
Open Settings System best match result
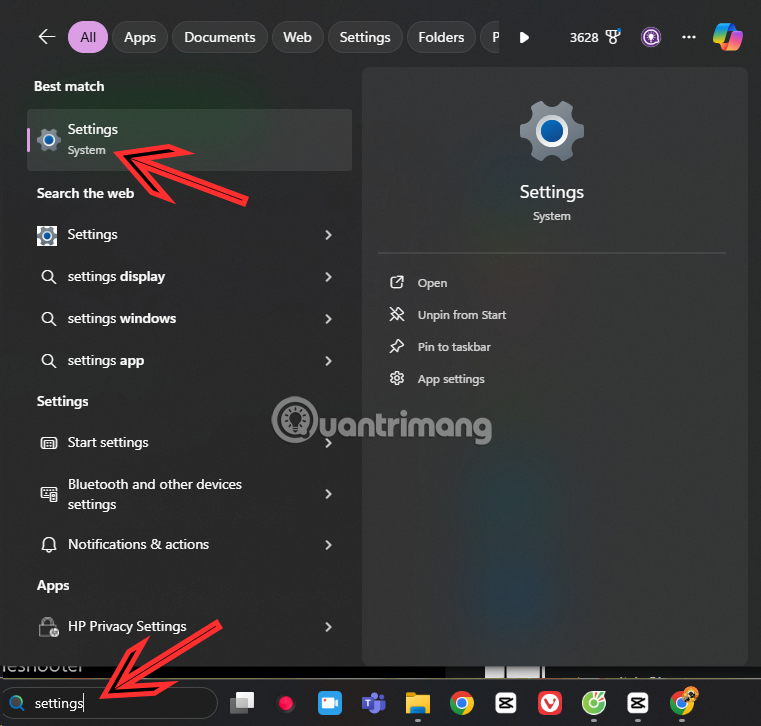(189, 140)
